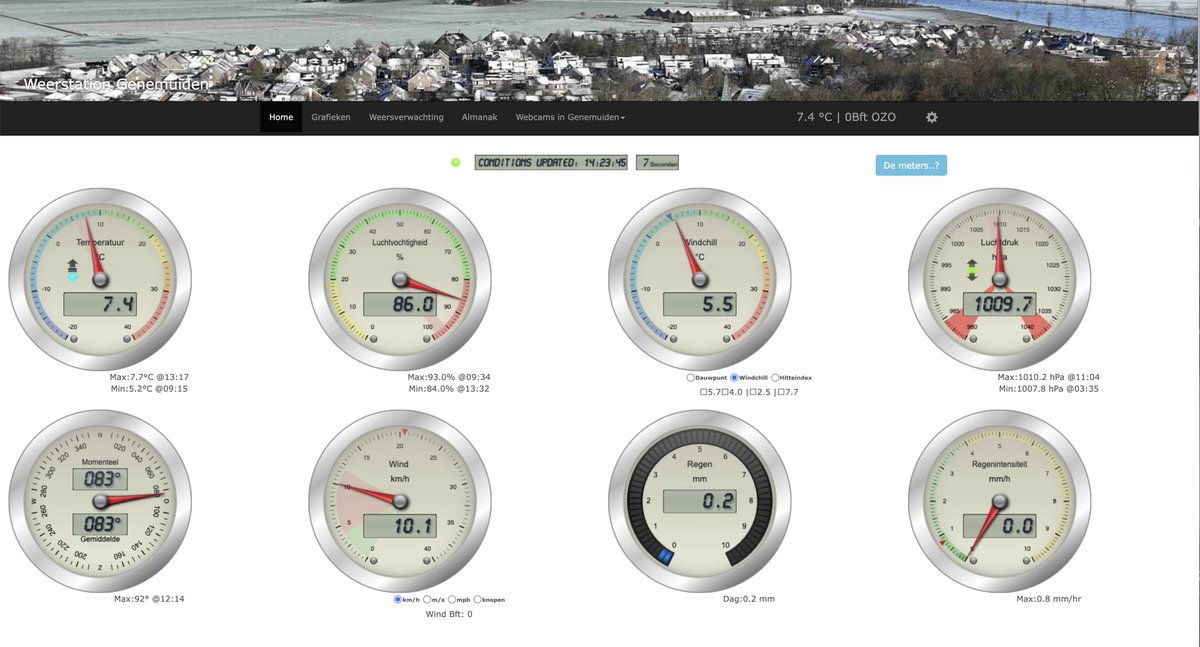Select the Windchill radio button

pyautogui.click(x=734, y=377)
